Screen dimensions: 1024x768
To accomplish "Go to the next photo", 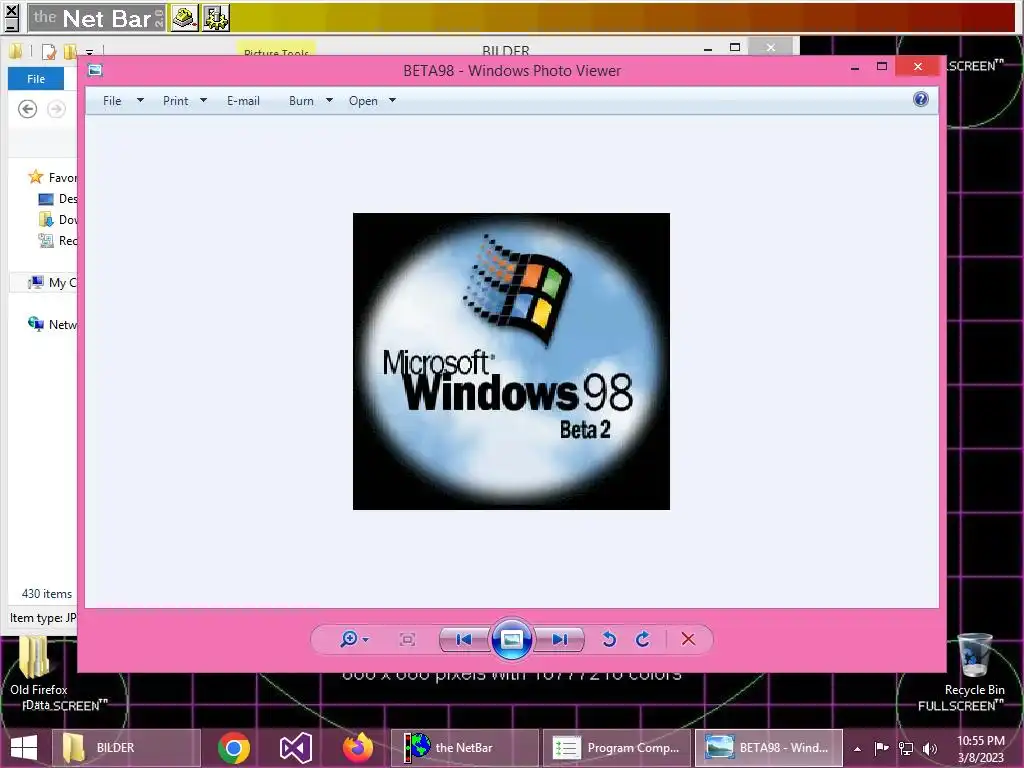I will click(560, 639).
